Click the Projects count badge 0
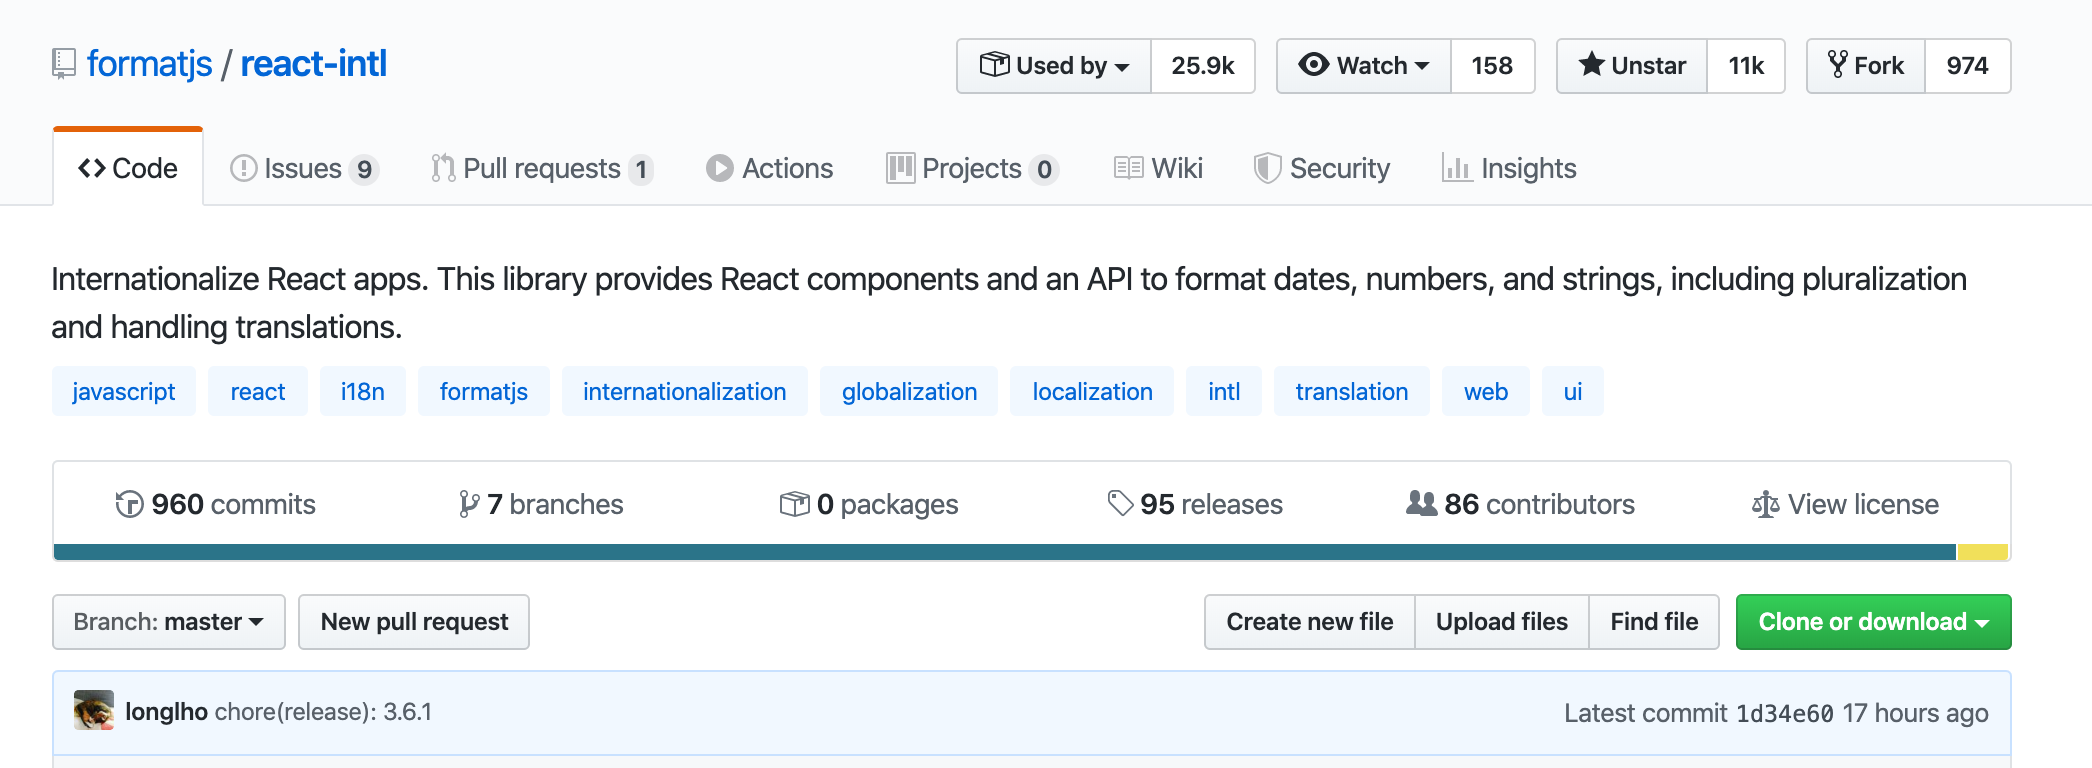This screenshot has width=2092, height=768. click(x=1044, y=170)
